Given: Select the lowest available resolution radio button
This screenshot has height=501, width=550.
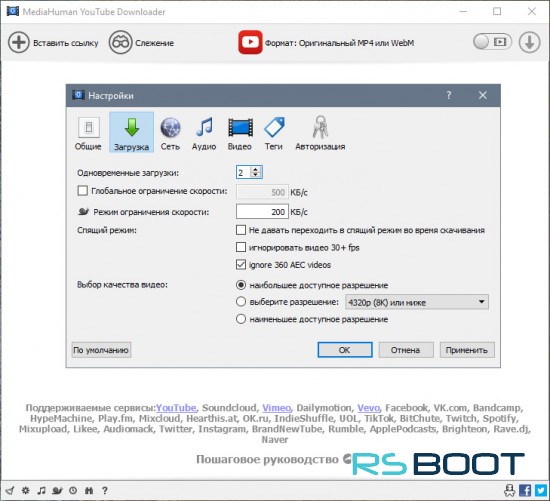Looking at the screenshot, I should pos(241,319).
